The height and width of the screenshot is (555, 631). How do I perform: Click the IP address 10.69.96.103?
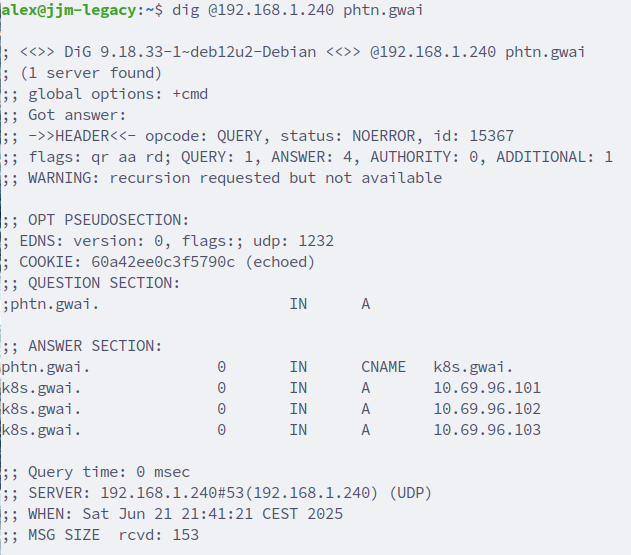click(487, 430)
